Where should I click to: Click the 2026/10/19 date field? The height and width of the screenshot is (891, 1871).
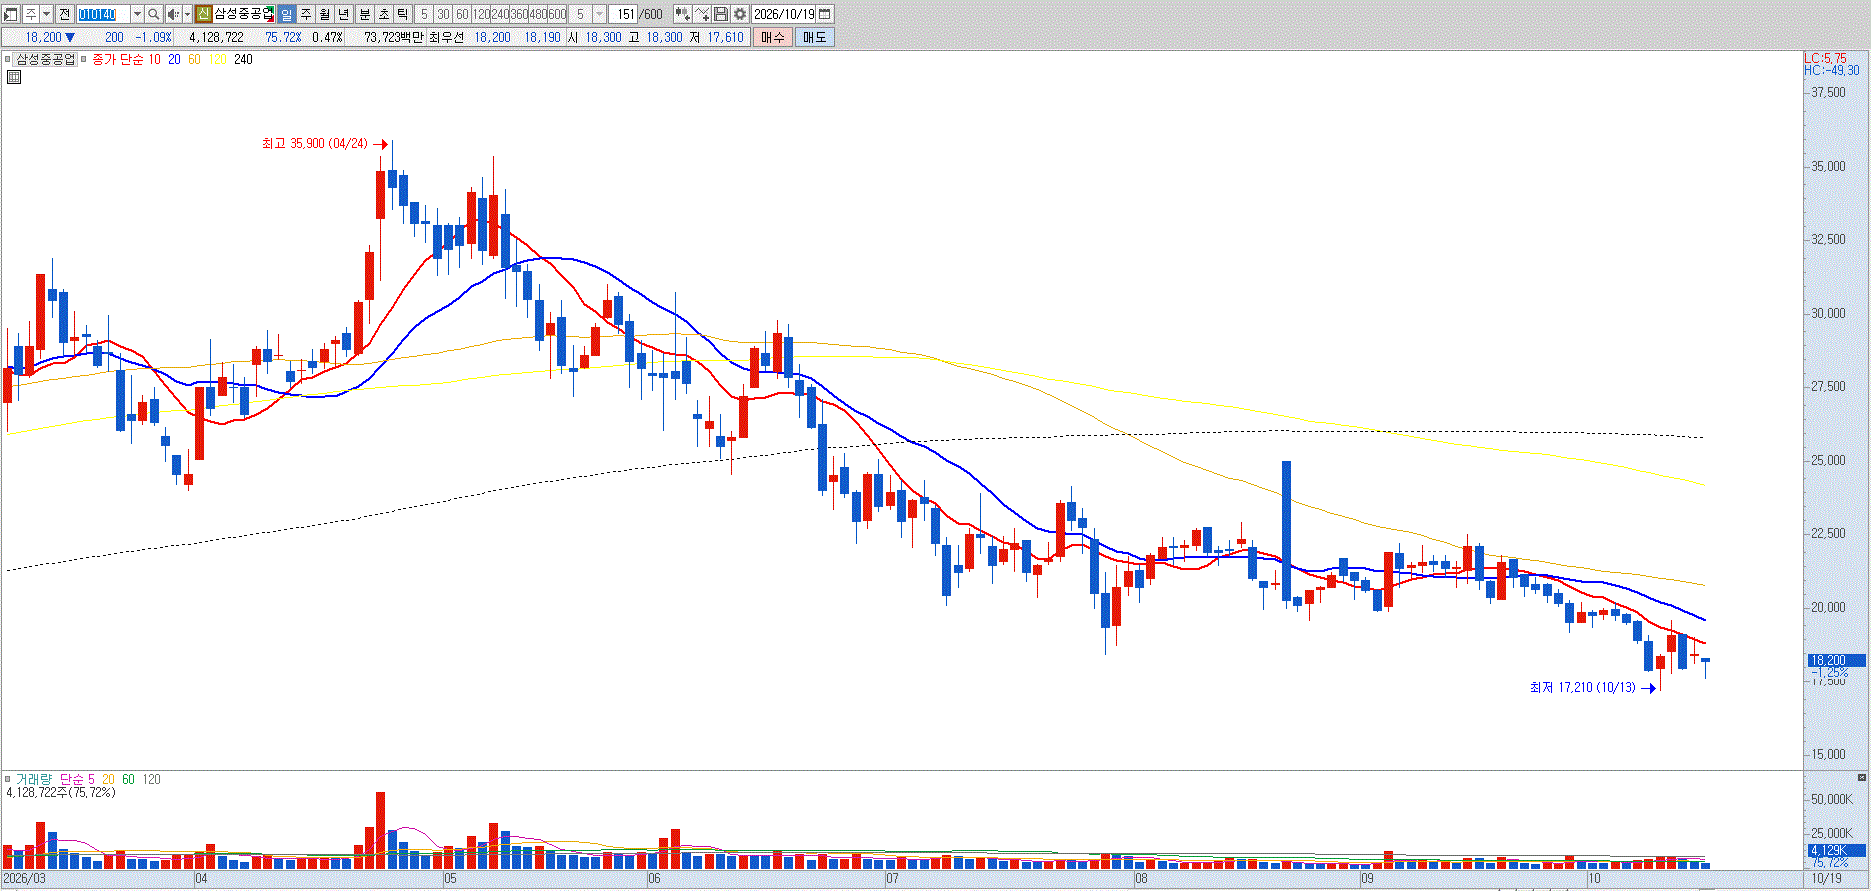click(x=784, y=14)
